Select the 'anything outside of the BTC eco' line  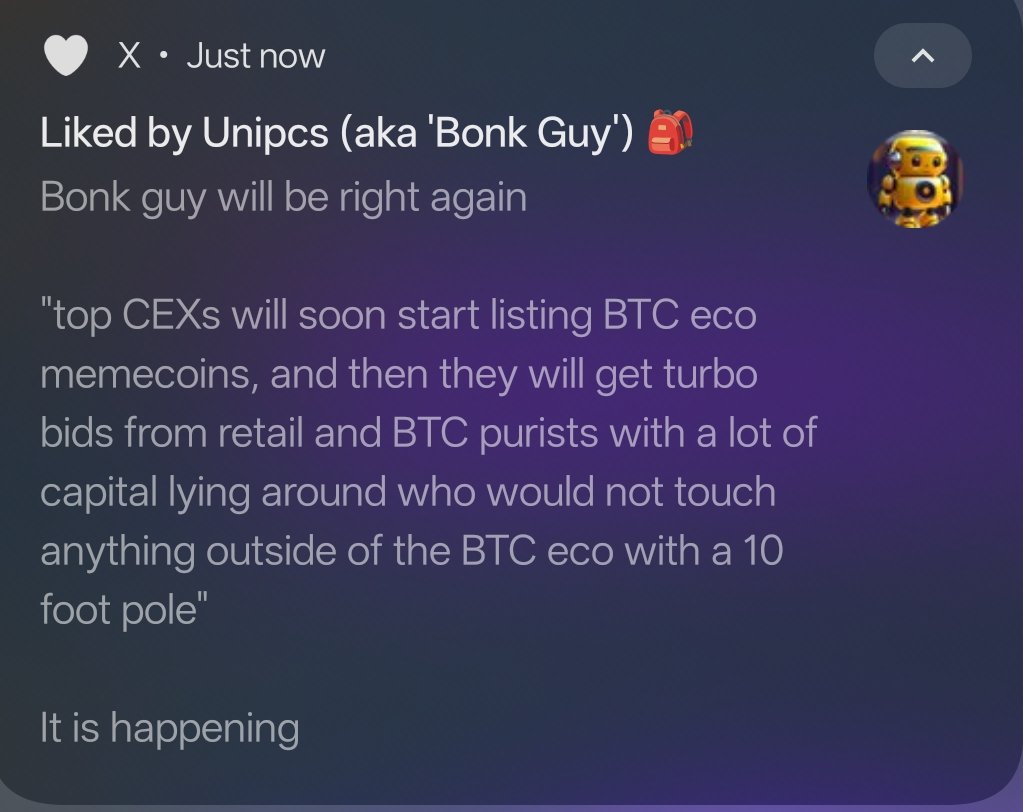pyautogui.click(x=412, y=552)
